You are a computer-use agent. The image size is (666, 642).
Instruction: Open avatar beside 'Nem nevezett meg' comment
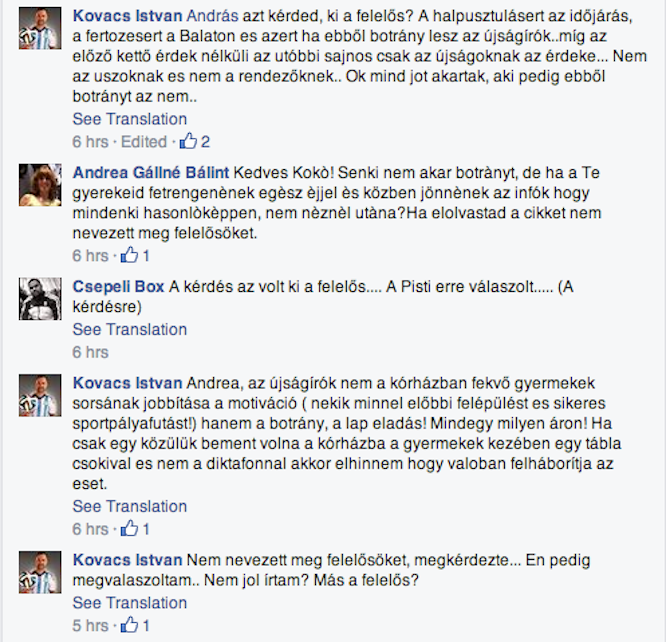point(40,572)
